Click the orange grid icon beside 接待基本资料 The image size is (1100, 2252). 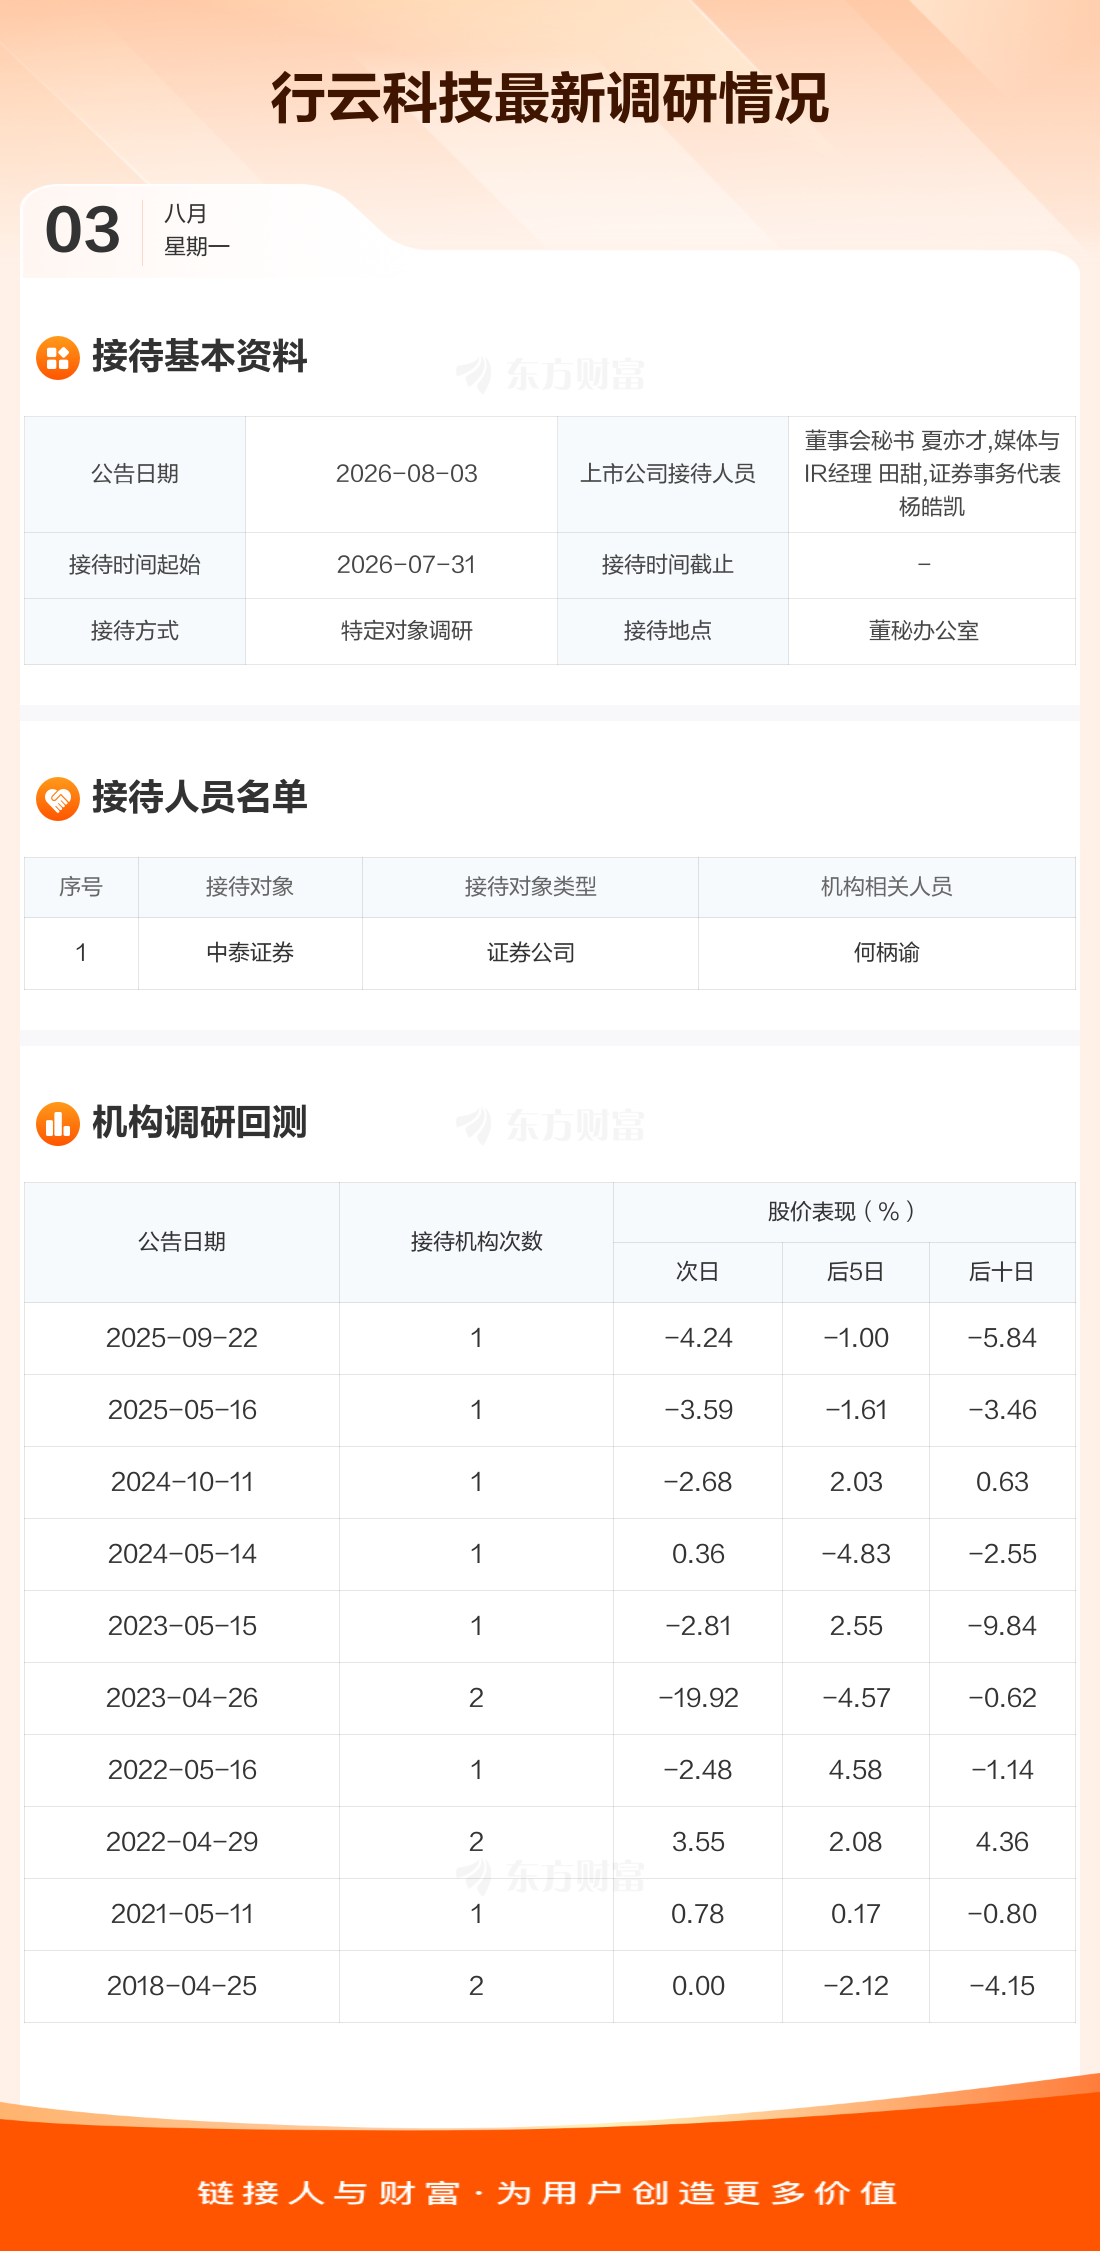pyautogui.click(x=58, y=357)
